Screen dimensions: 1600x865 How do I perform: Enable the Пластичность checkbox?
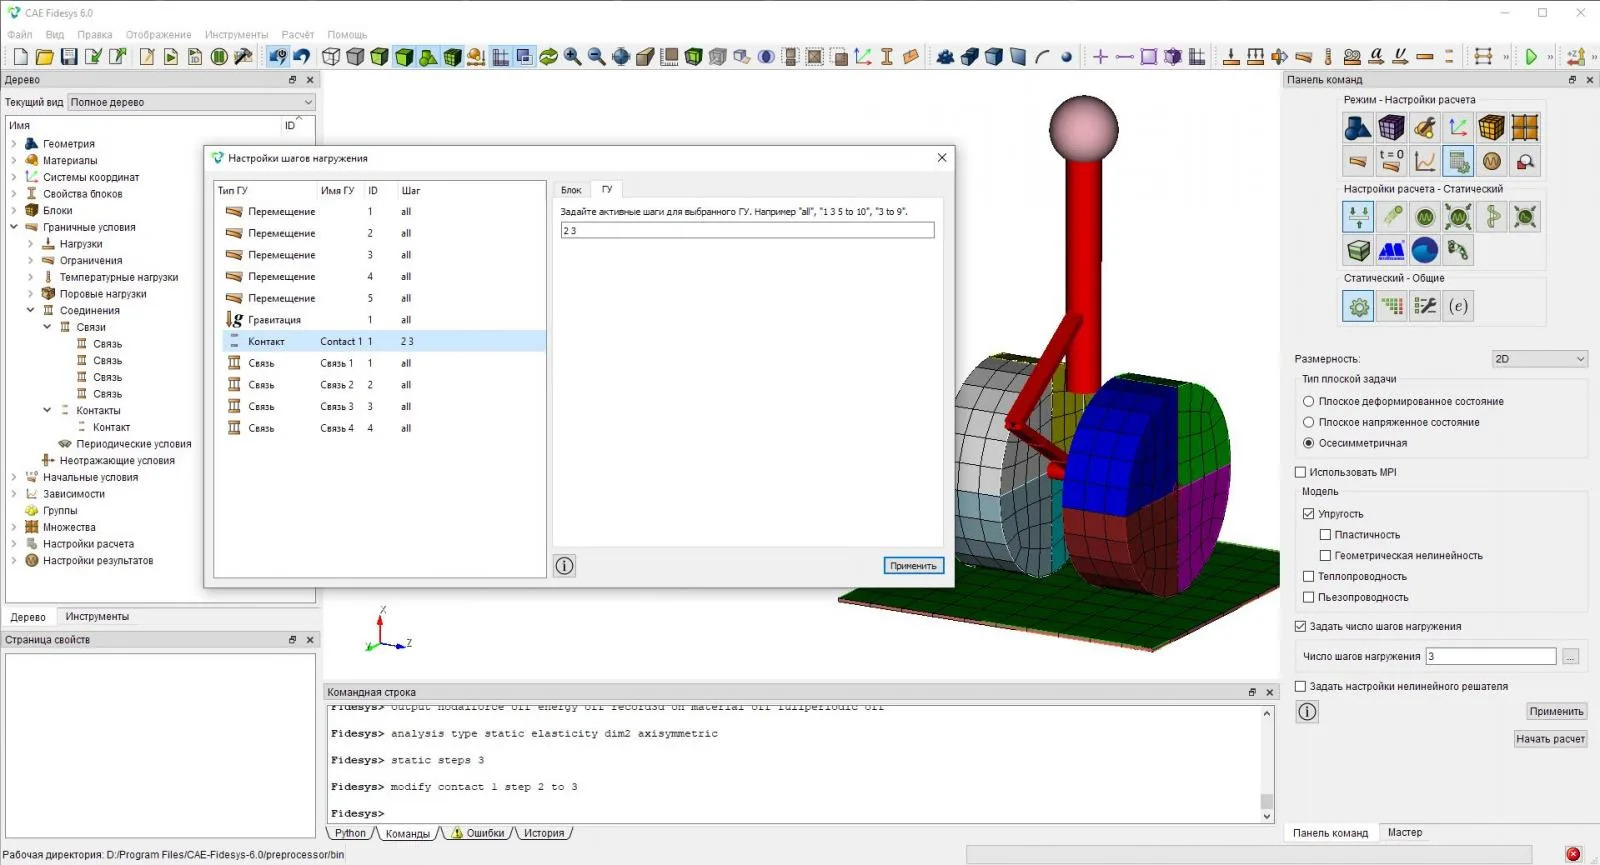tap(1325, 535)
